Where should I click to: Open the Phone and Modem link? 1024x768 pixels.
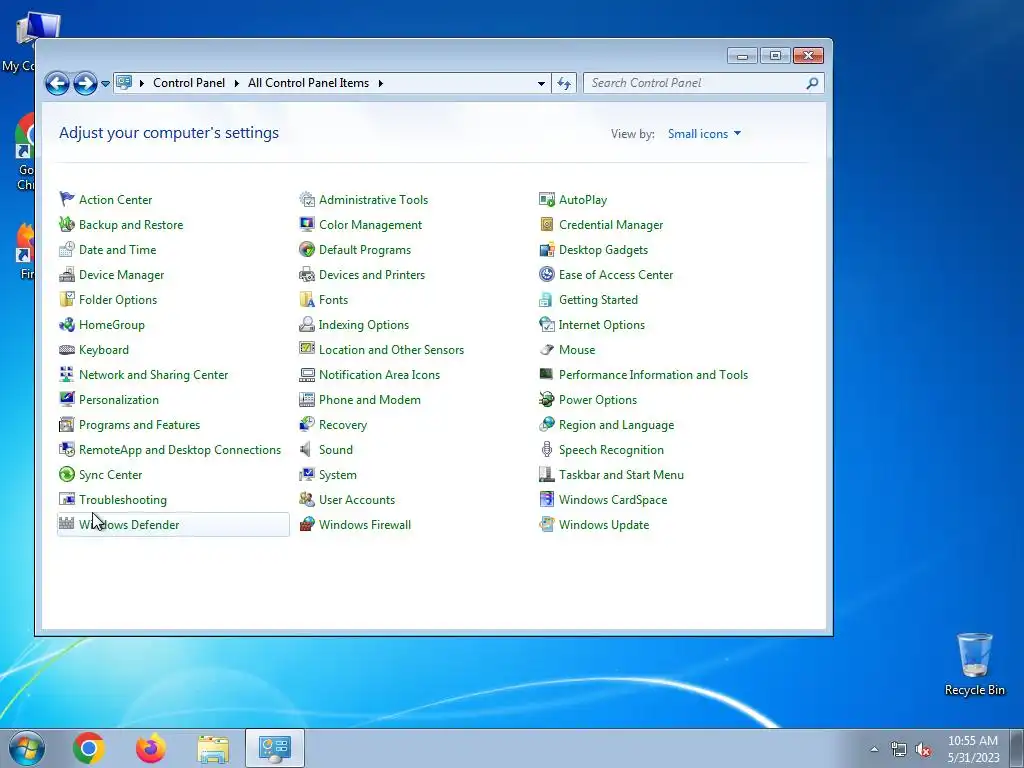pyautogui.click(x=370, y=400)
